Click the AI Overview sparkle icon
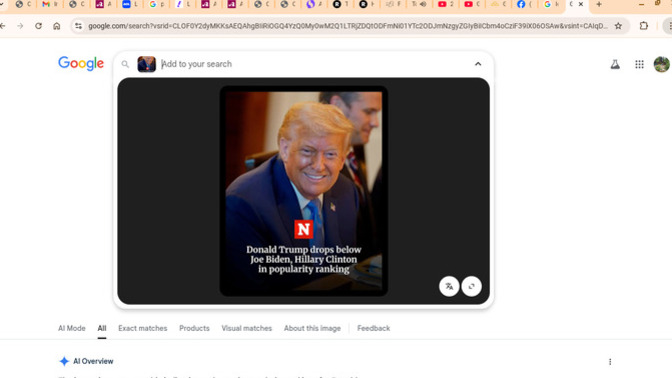Viewport: 672px width, 378px height. tap(64, 361)
